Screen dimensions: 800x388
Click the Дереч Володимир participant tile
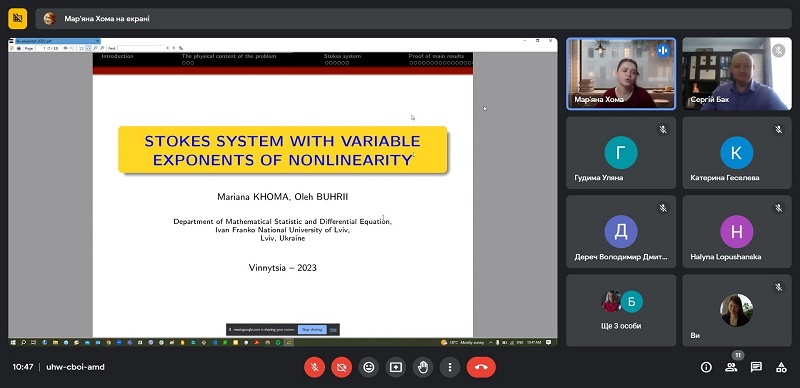(x=621, y=232)
